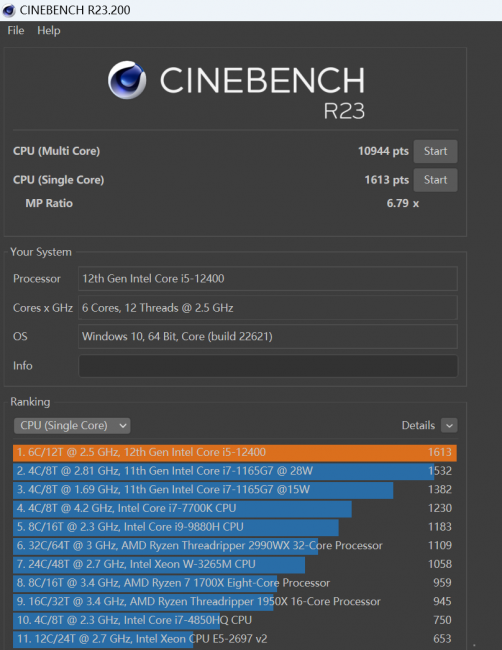
Task: Select ranking row 3 i7-1165G7 @15W
Action: (x=235, y=490)
